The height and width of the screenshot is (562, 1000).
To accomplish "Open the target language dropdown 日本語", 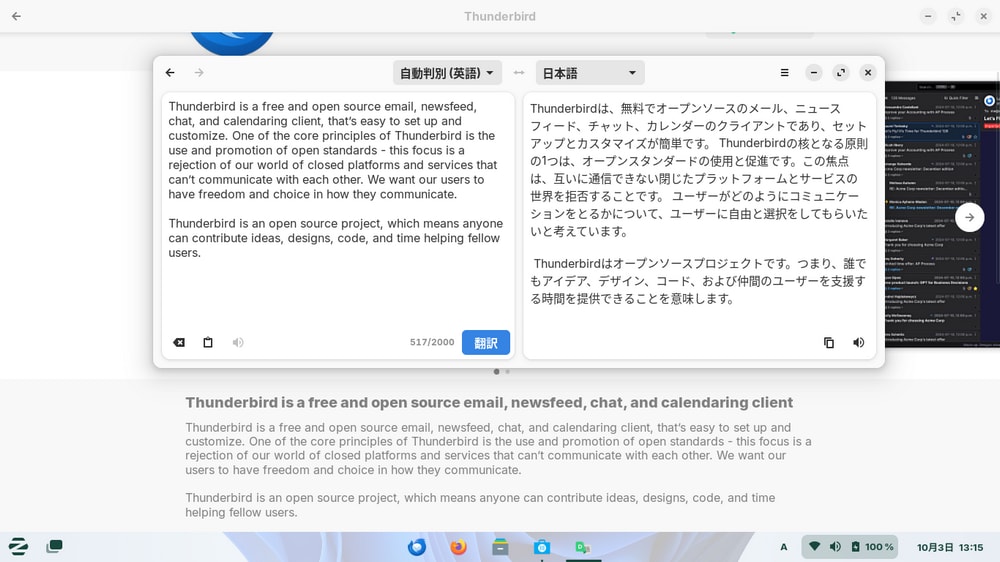I will pyautogui.click(x=589, y=73).
